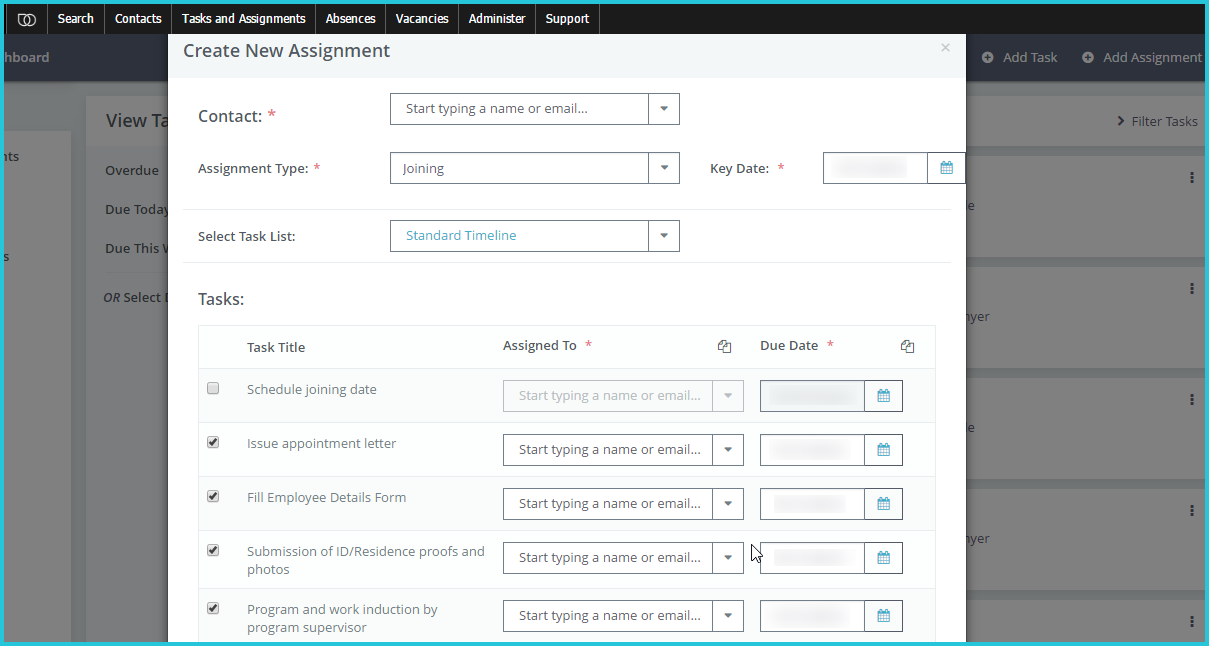Click the Joining assignment type field
The height and width of the screenshot is (646, 1209).
click(520, 168)
